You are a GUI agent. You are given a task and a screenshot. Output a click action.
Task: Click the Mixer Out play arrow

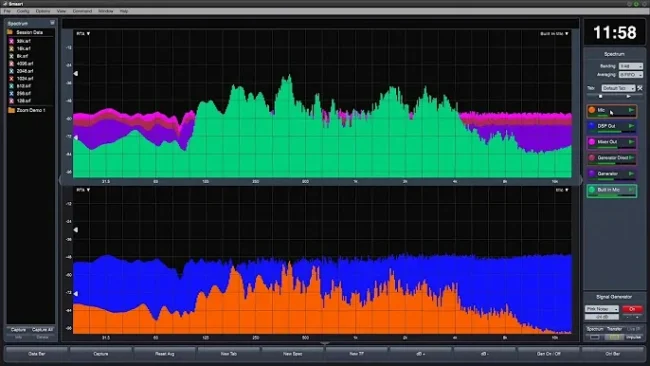pos(631,142)
